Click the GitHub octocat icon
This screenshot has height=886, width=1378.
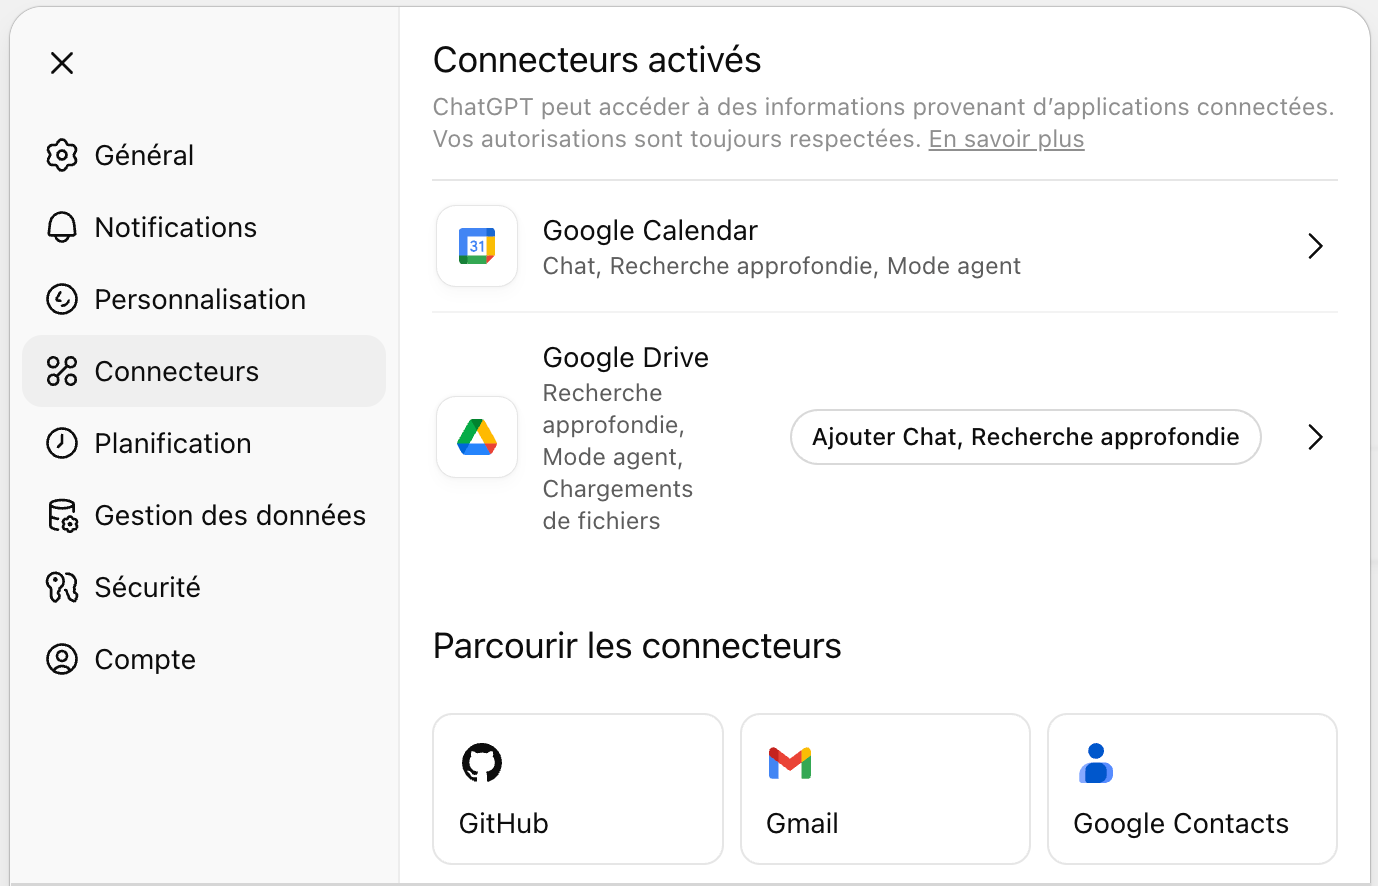[x=482, y=763]
